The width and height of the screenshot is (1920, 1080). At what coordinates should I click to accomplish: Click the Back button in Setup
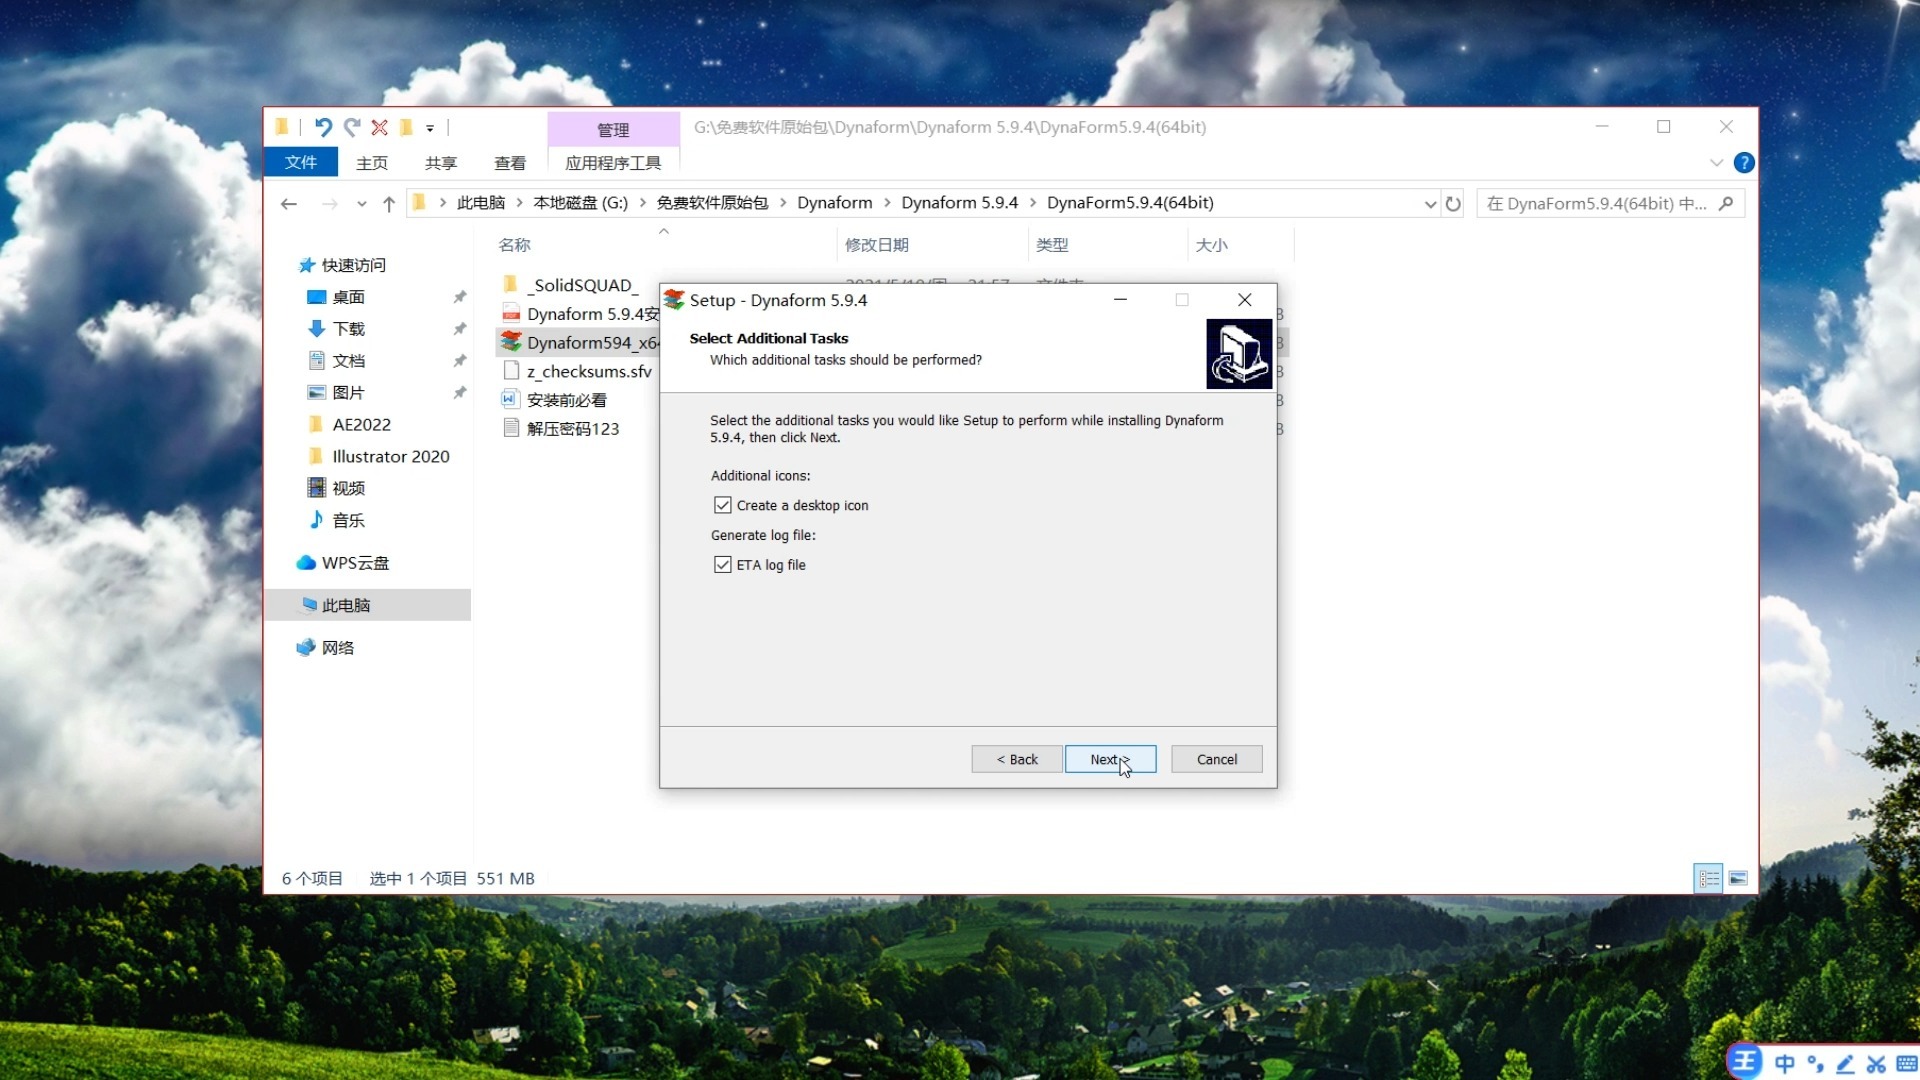coord(1017,760)
